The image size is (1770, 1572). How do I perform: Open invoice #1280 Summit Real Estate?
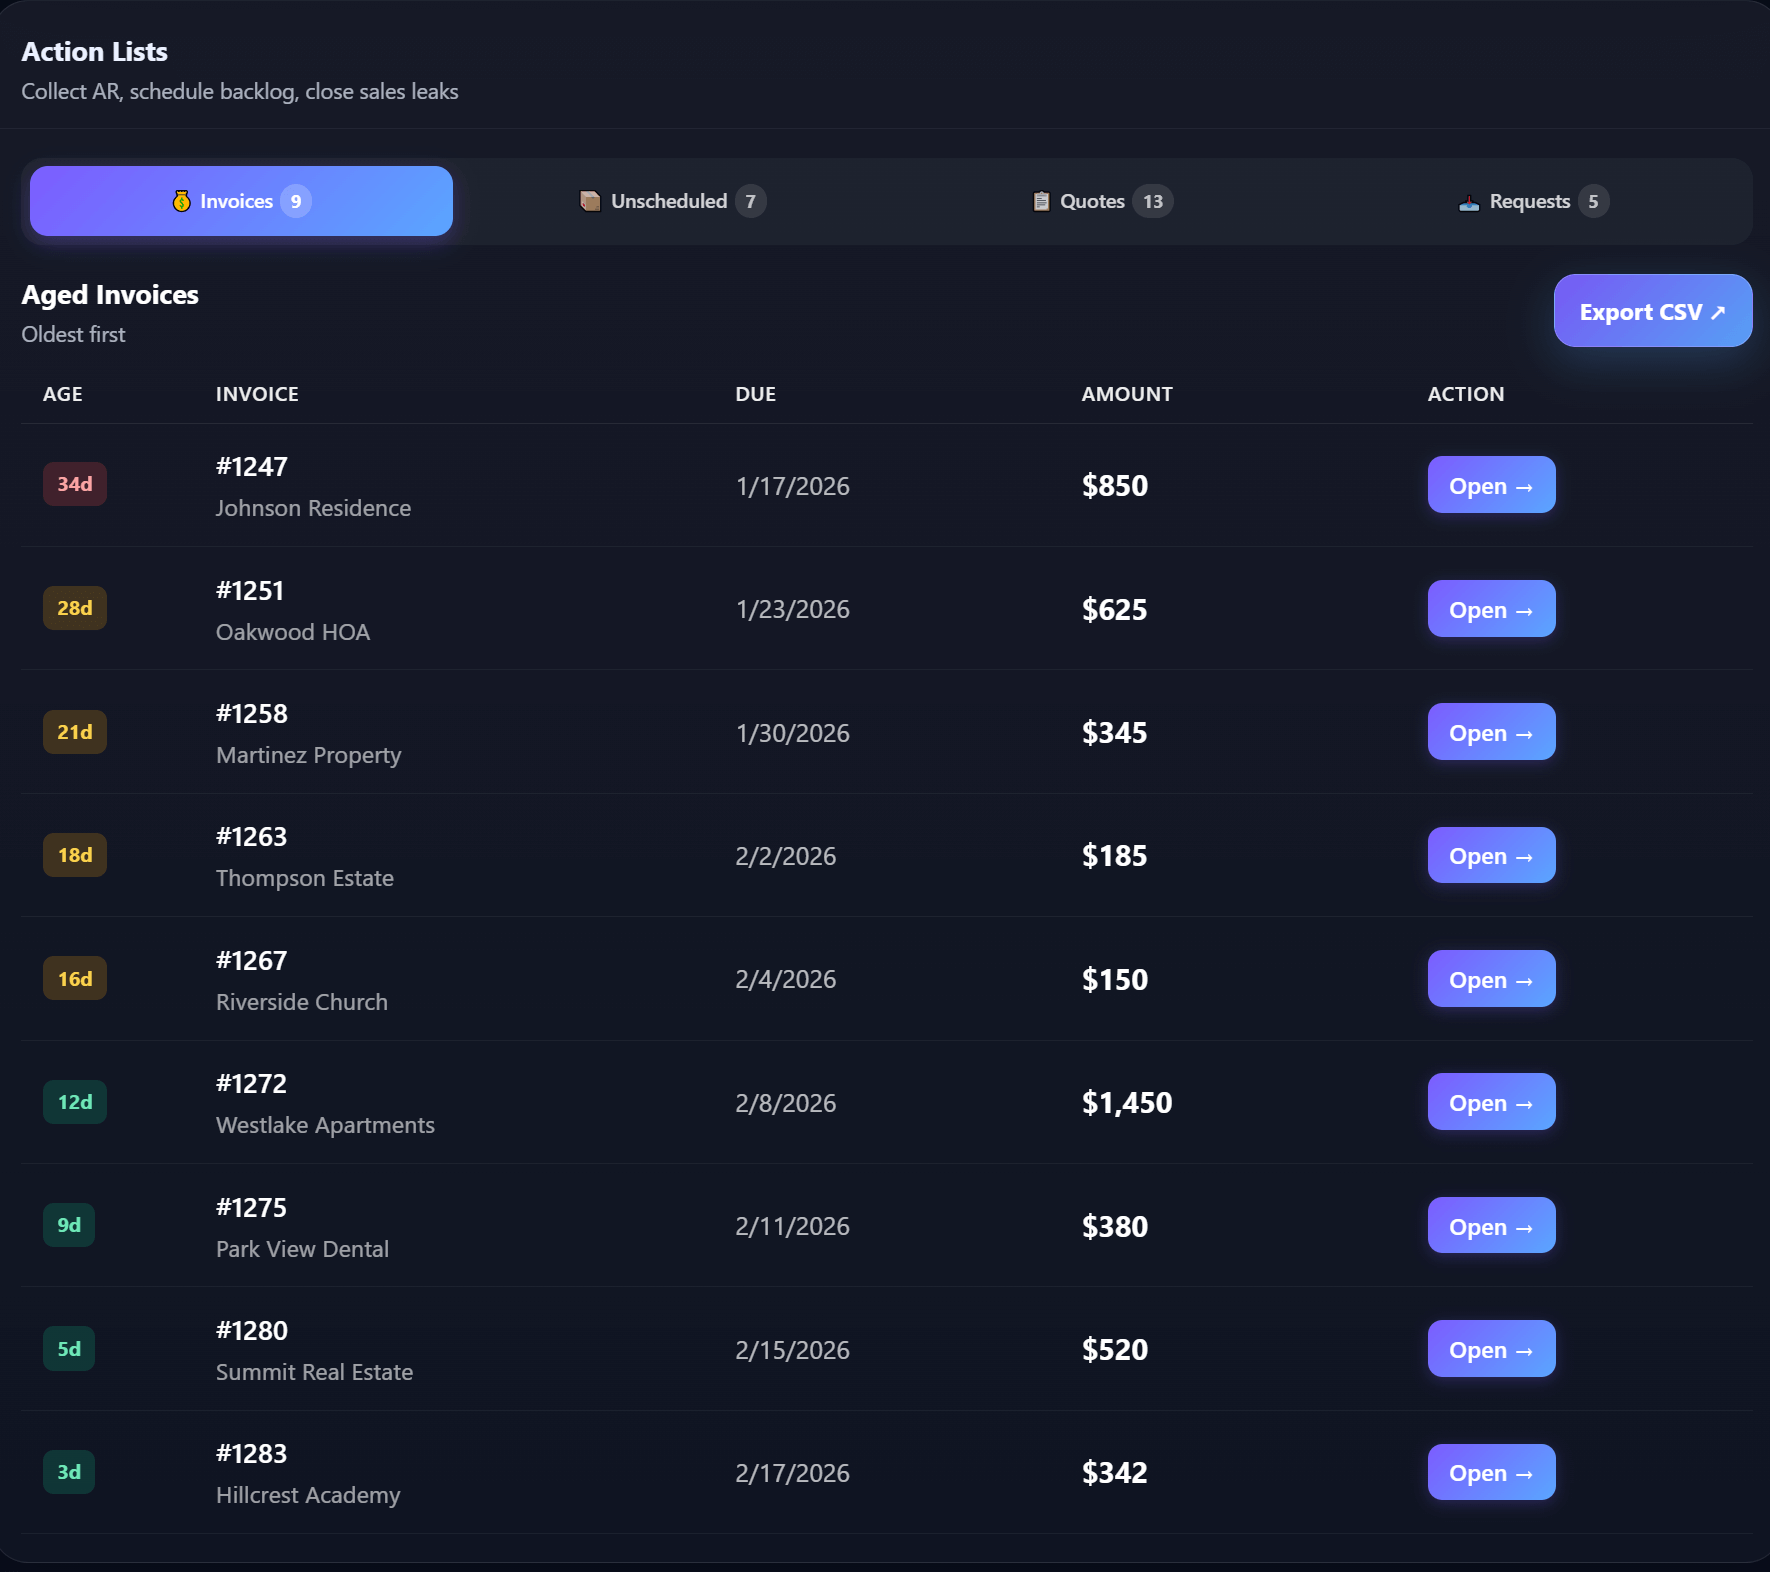click(x=1490, y=1349)
